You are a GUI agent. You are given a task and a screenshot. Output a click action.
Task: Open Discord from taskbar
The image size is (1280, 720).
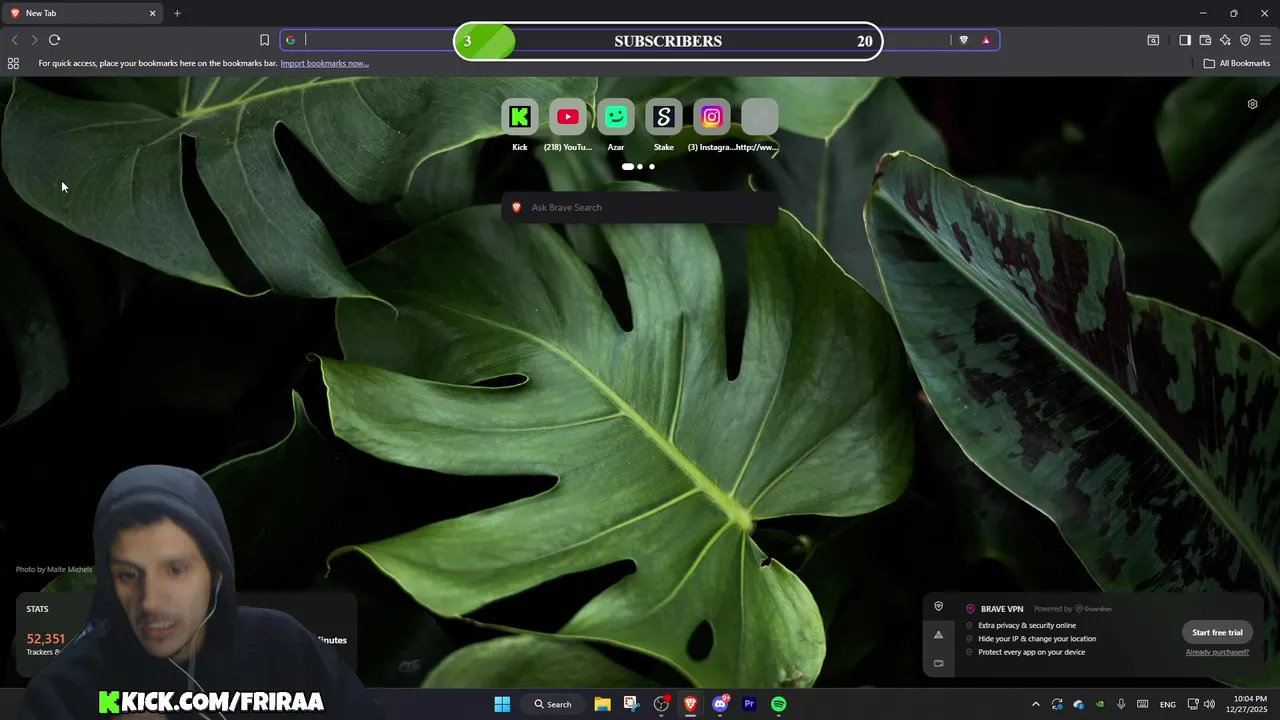[x=720, y=704]
